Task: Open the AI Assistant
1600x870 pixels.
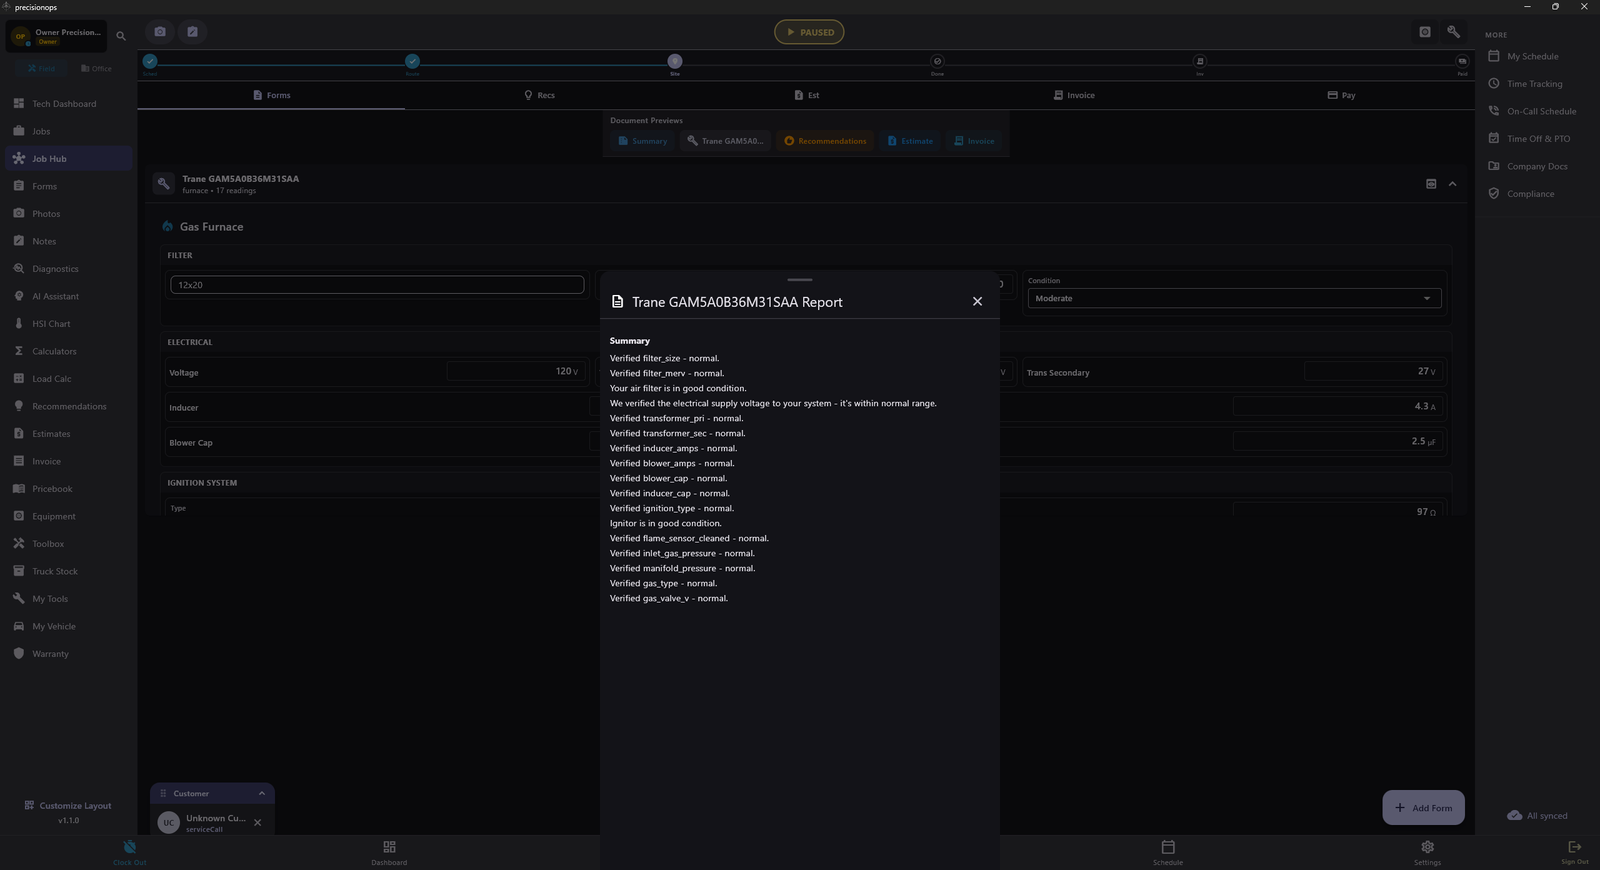Action: point(68,296)
